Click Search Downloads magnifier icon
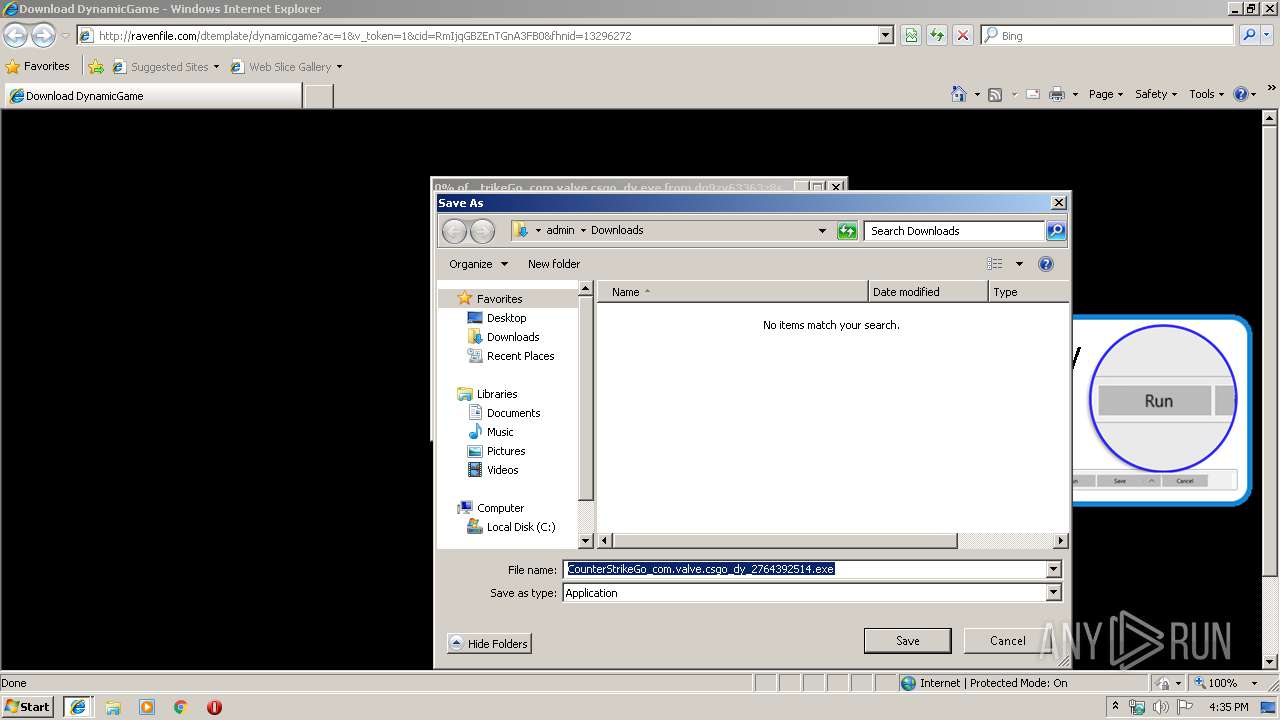The width and height of the screenshot is (1280, 720). (x=1056, y=231)
